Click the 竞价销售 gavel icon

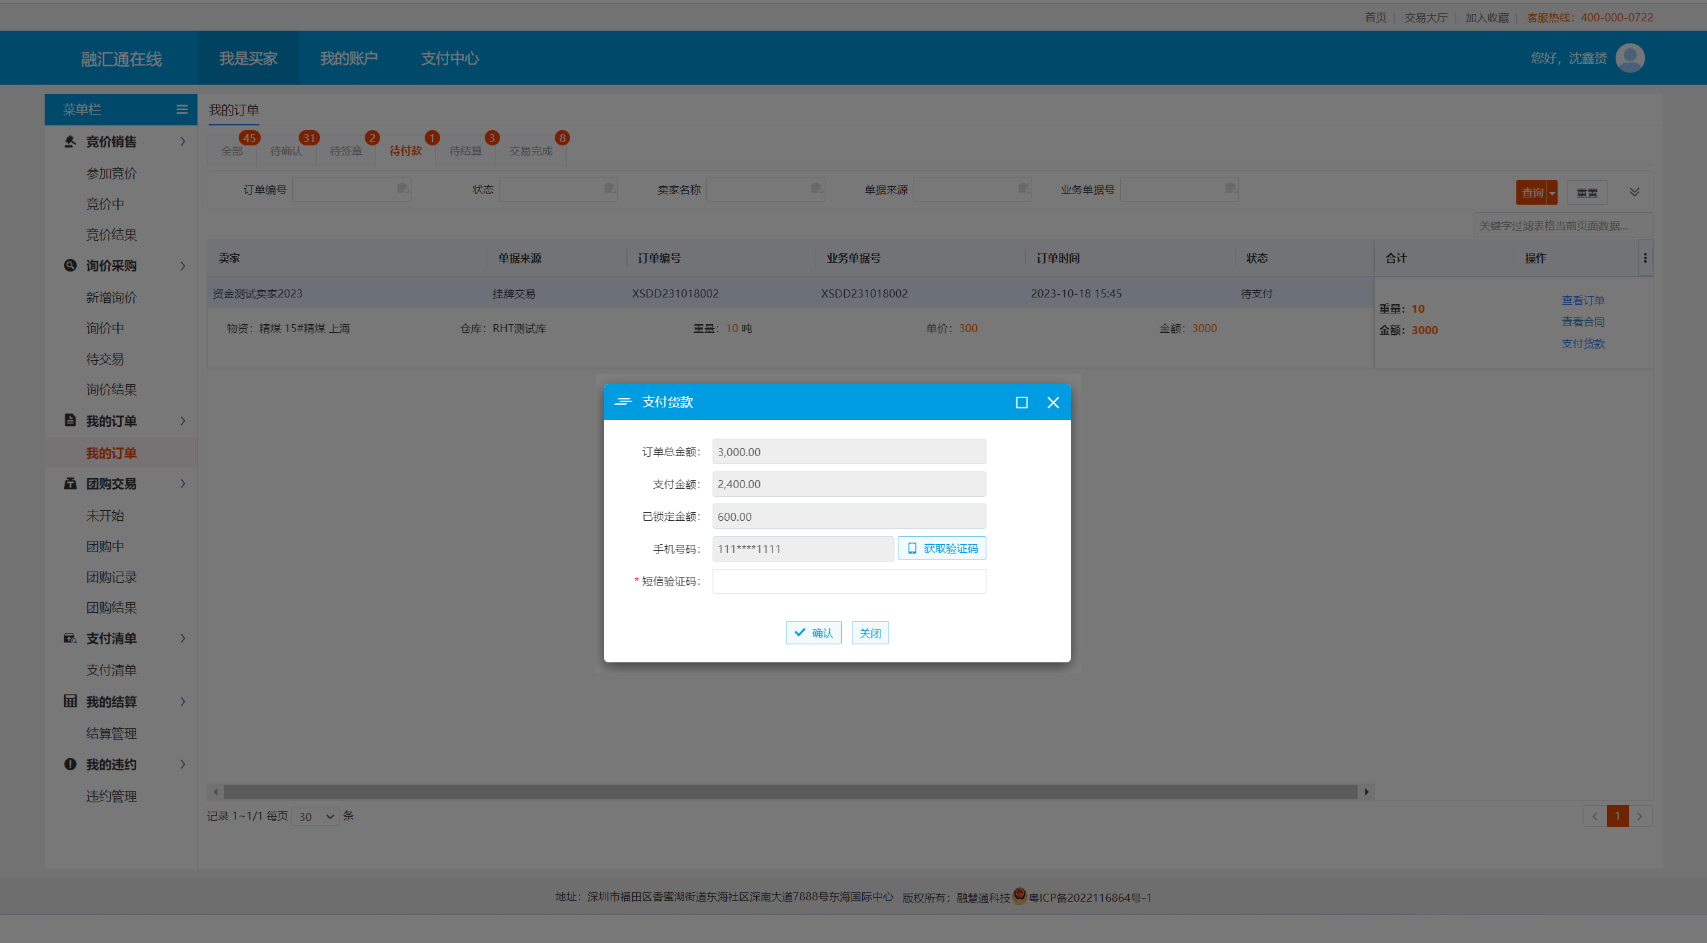pos(70,141)
